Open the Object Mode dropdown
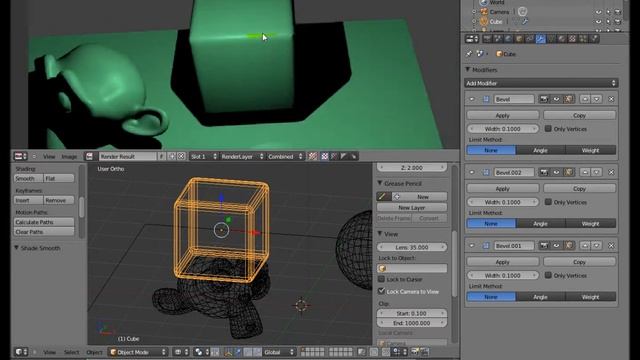The image size is (640, 360). [138, 352]
